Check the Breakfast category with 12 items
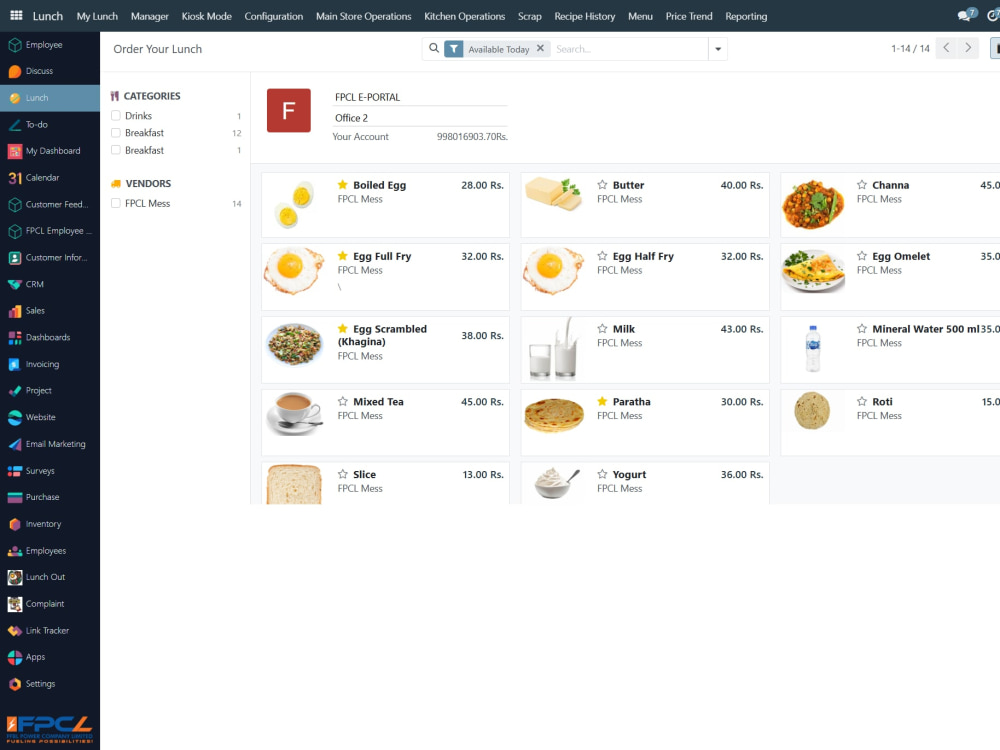The width and height of the screenshot is (1000, 750). click(115, 133)
